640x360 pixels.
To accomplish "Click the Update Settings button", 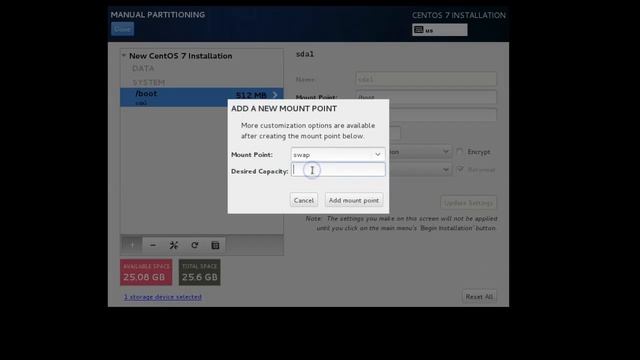I will (x=469, y=203).
